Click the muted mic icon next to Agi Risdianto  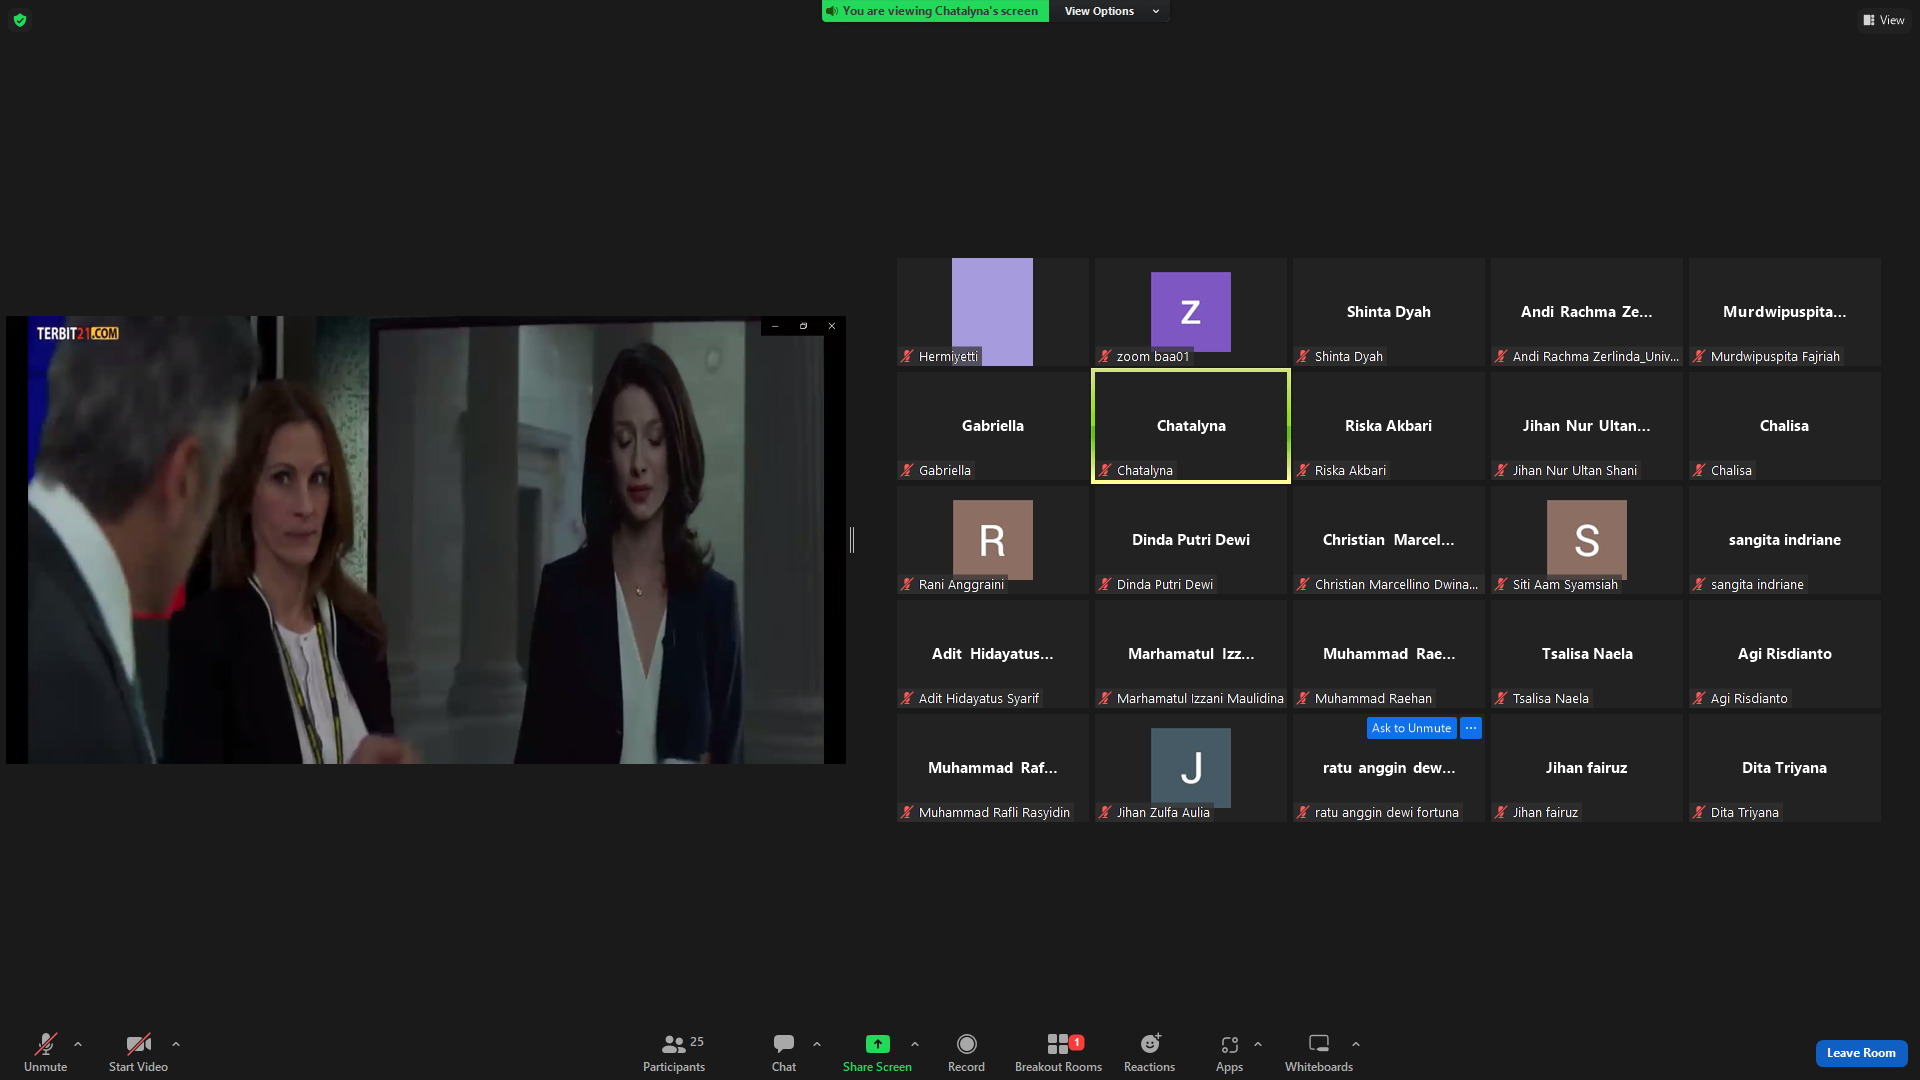(x=1699, y=698)
